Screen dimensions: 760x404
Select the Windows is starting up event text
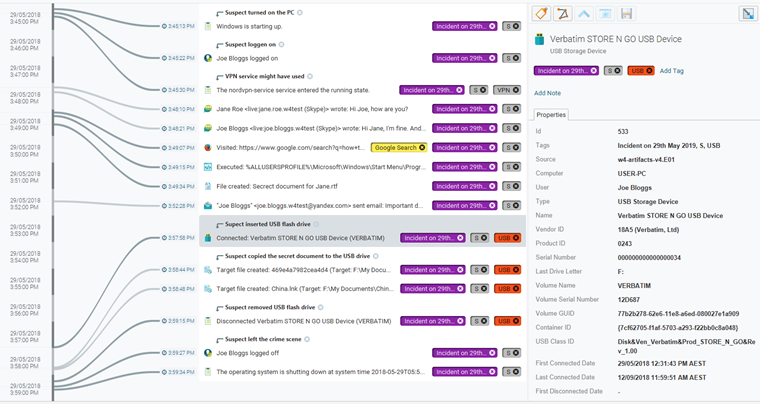tap(250, 26)
